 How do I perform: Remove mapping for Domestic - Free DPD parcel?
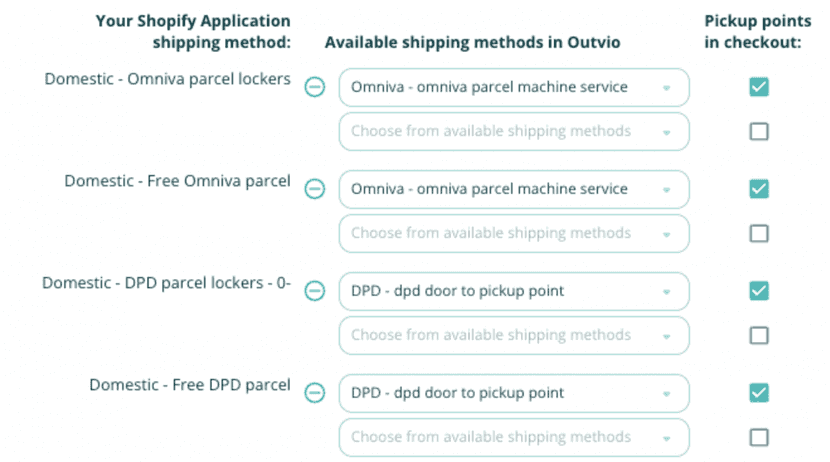(x=315, y=393)
